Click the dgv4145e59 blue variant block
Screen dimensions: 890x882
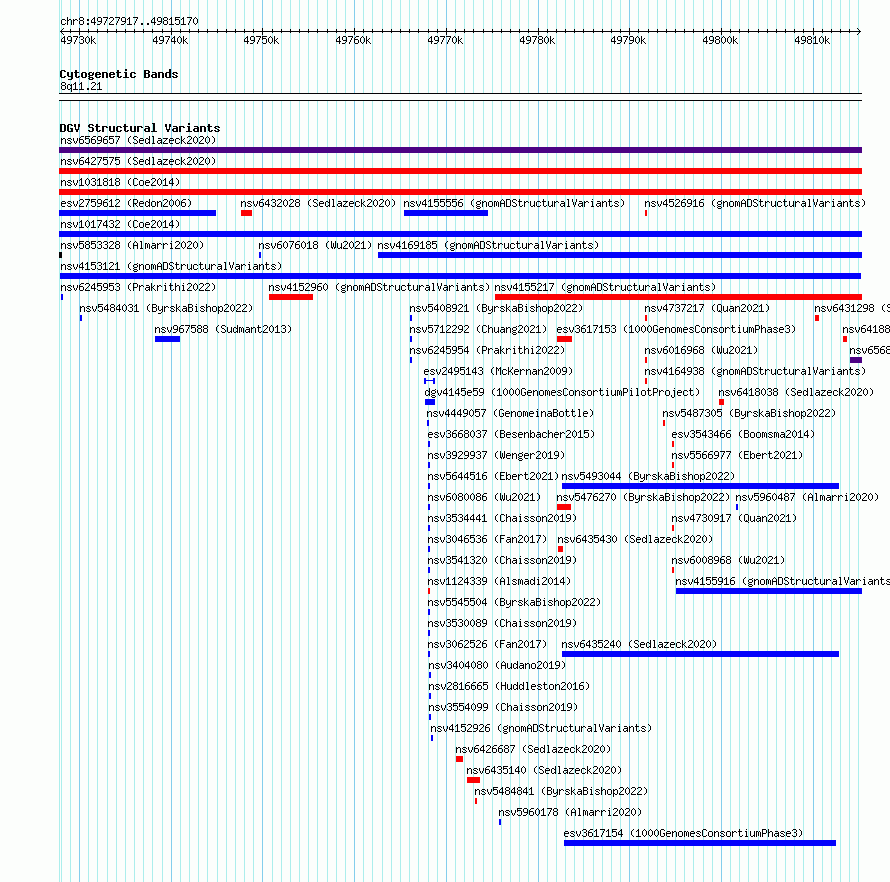click(x=430, y=402)
